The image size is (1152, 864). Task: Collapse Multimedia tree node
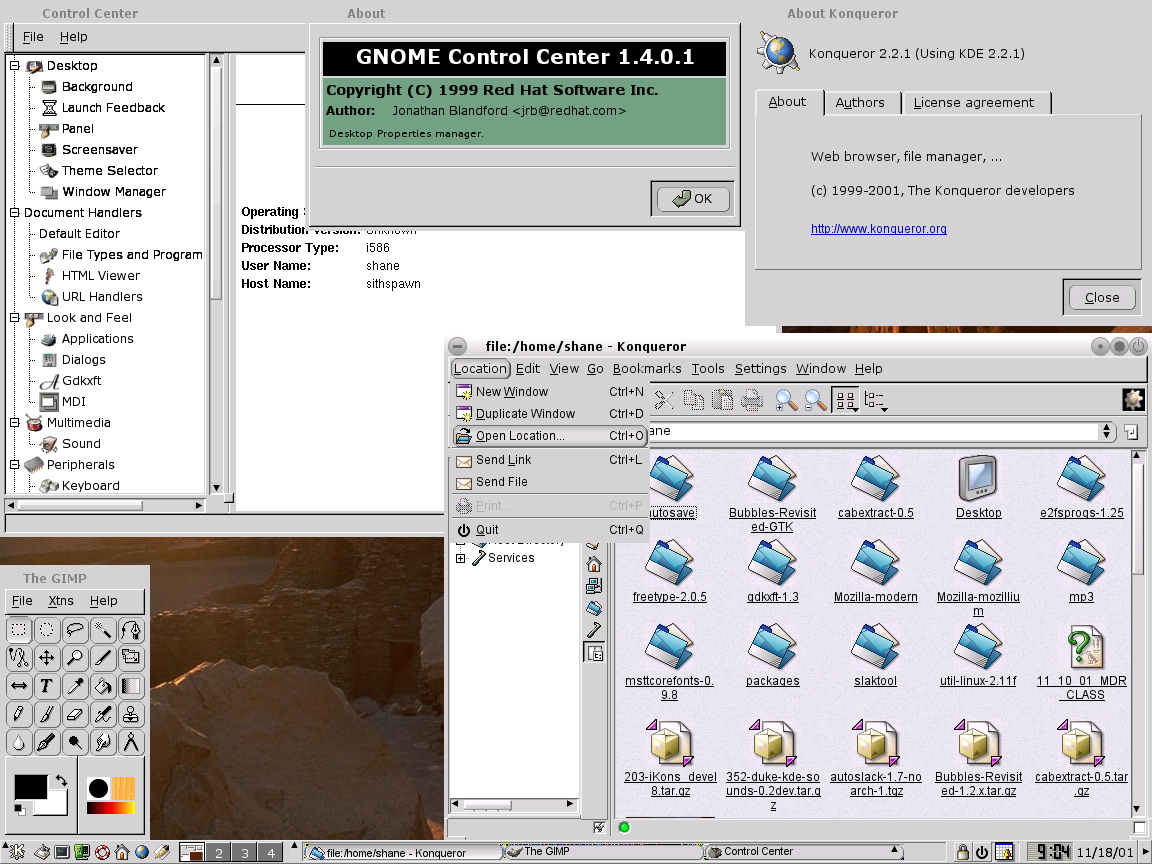pos(14,422)
